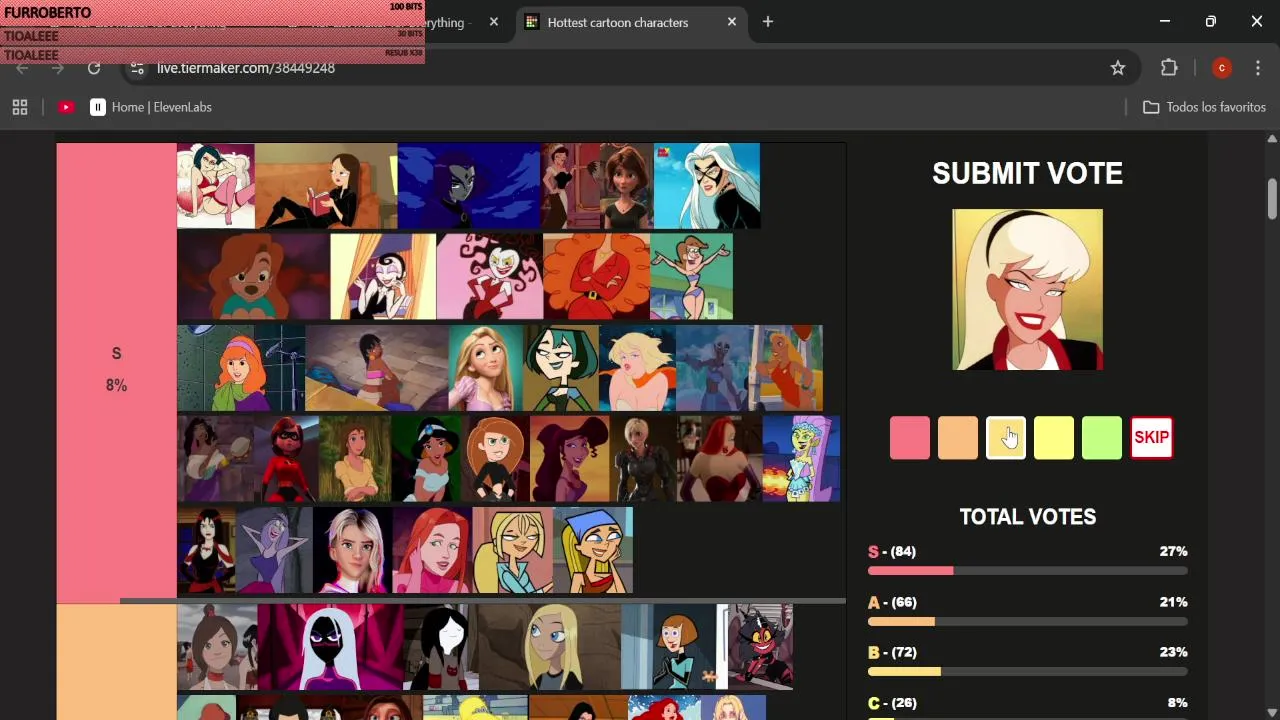Open a new browser tab
The image size is (1280, 720).
(x=768, y=22)
